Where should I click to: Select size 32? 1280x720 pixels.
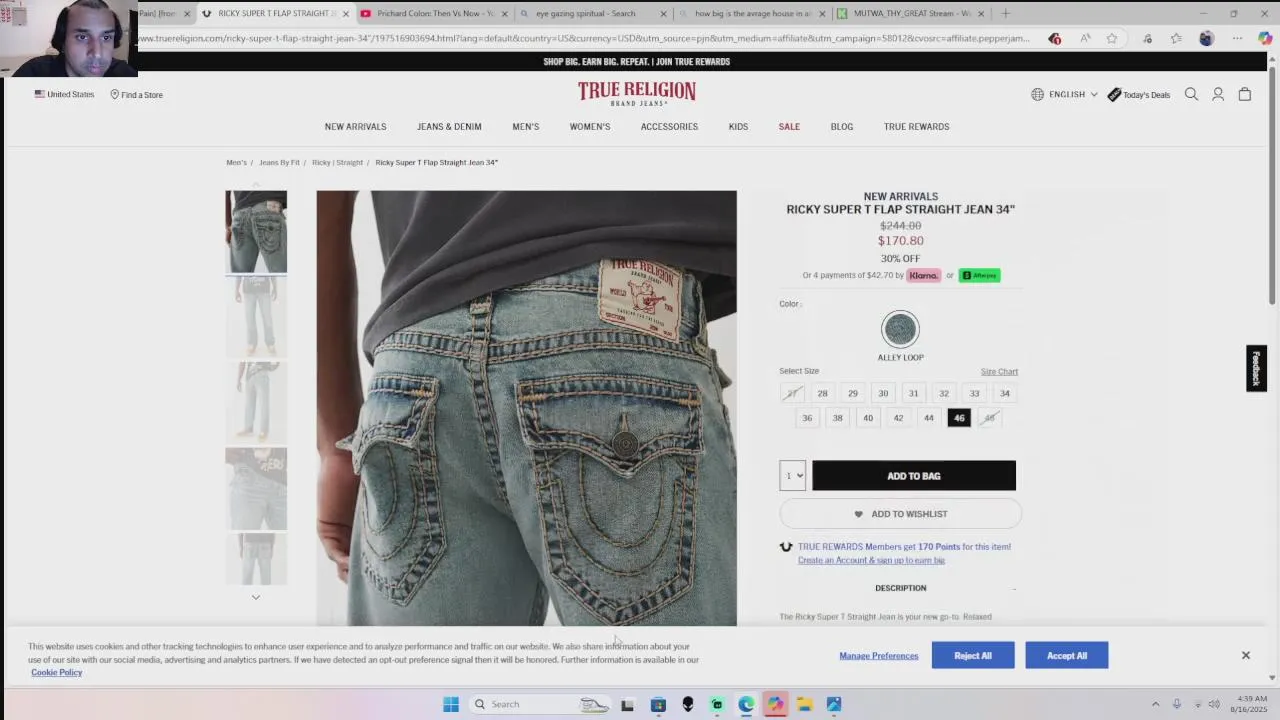click(x=944, y=393)
